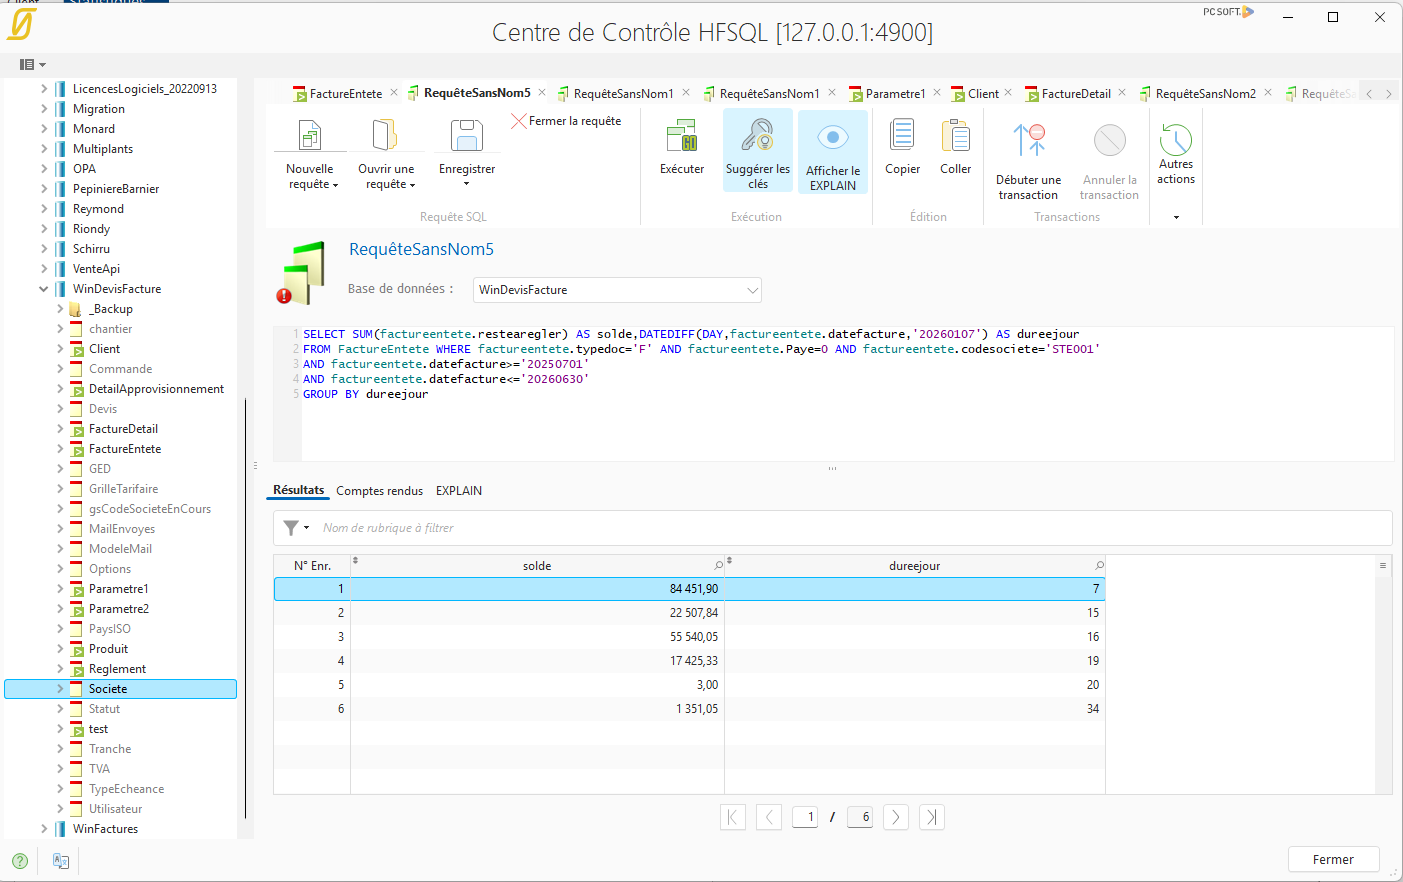
Task: Click the Enregistrer floppy disk icon
Action: click(467, 135)
